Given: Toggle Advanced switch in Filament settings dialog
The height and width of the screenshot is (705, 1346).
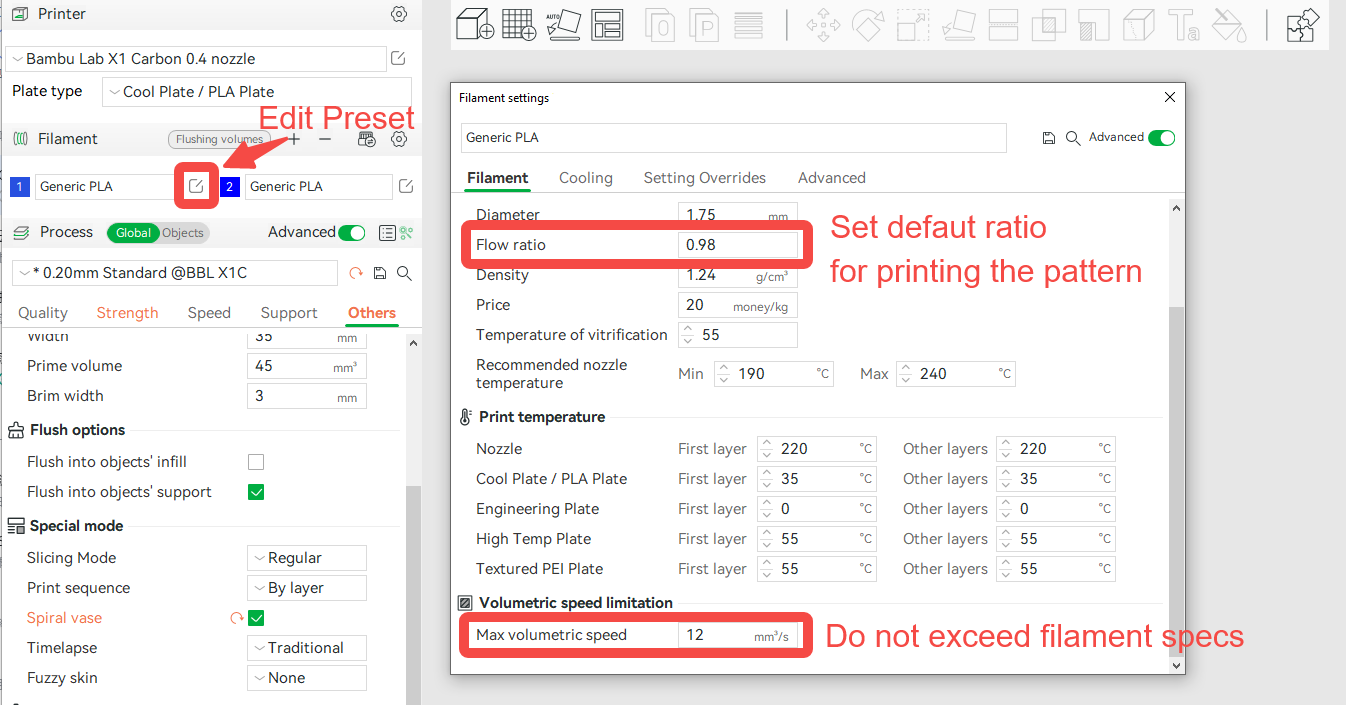Looking at the screenshot, I should coord(1162,138).
